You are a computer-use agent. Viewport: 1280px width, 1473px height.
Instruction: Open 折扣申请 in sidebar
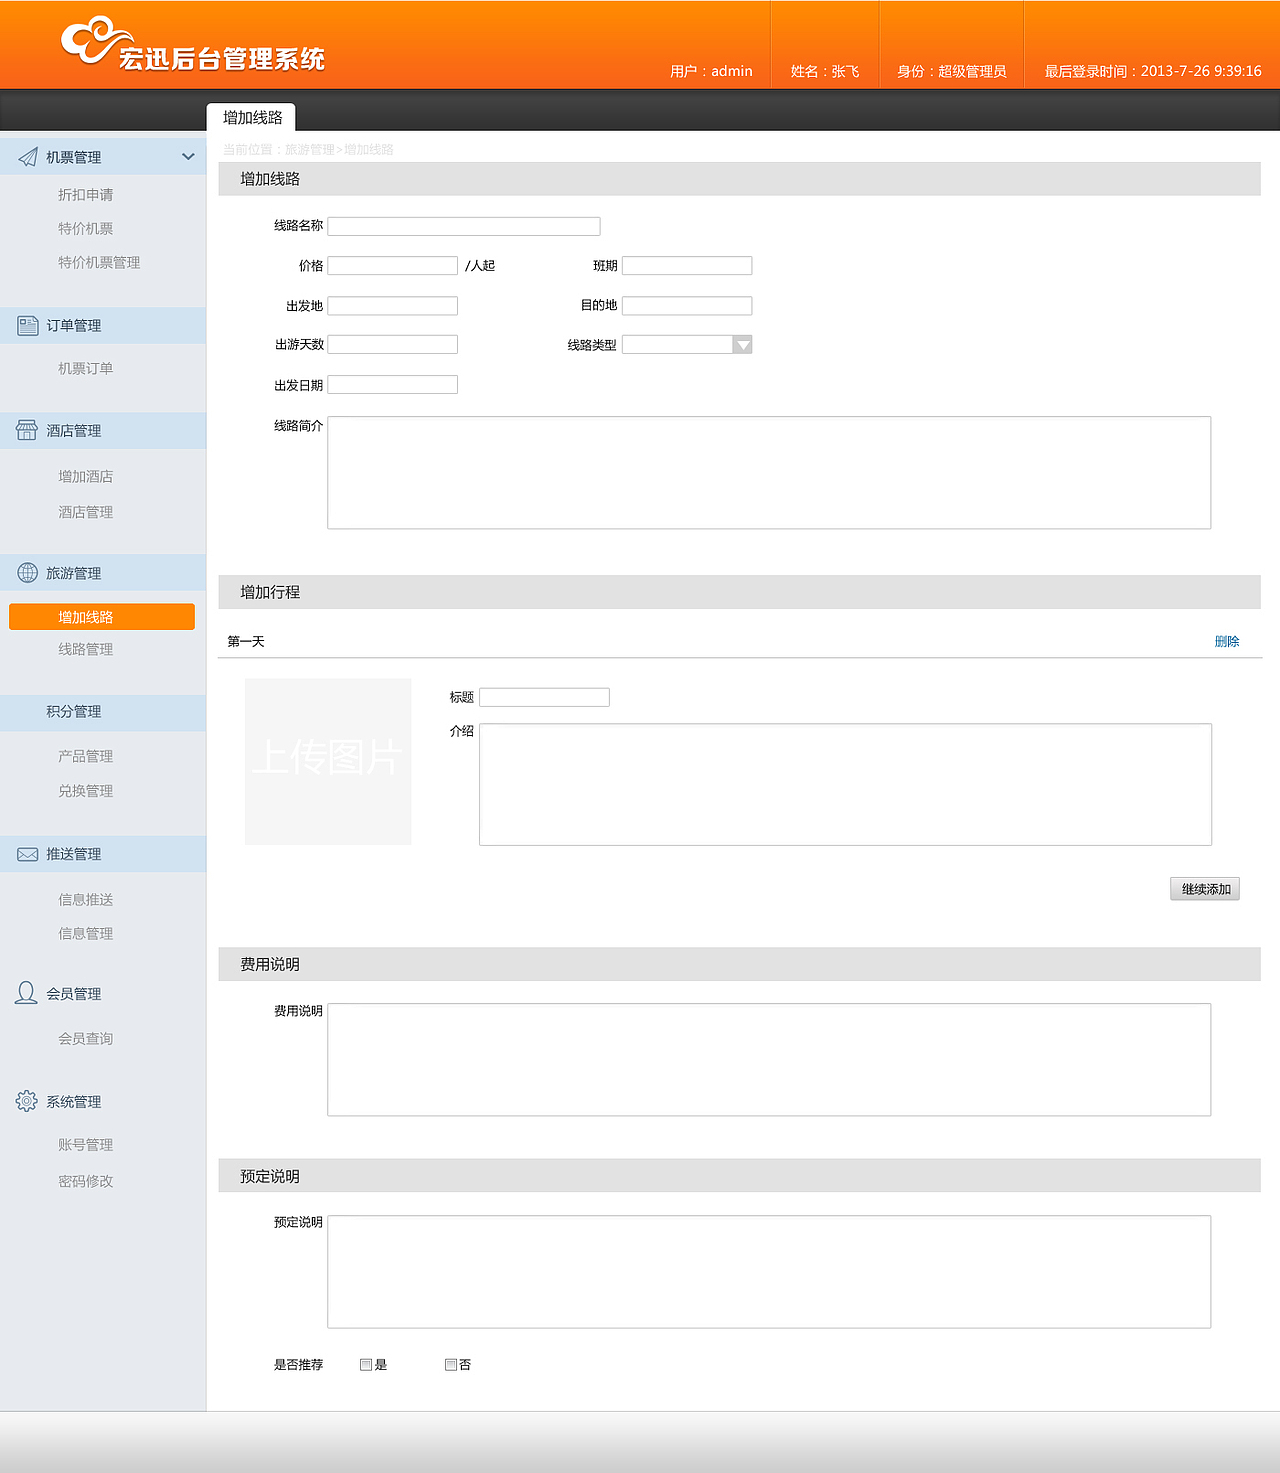coord(86,195)
